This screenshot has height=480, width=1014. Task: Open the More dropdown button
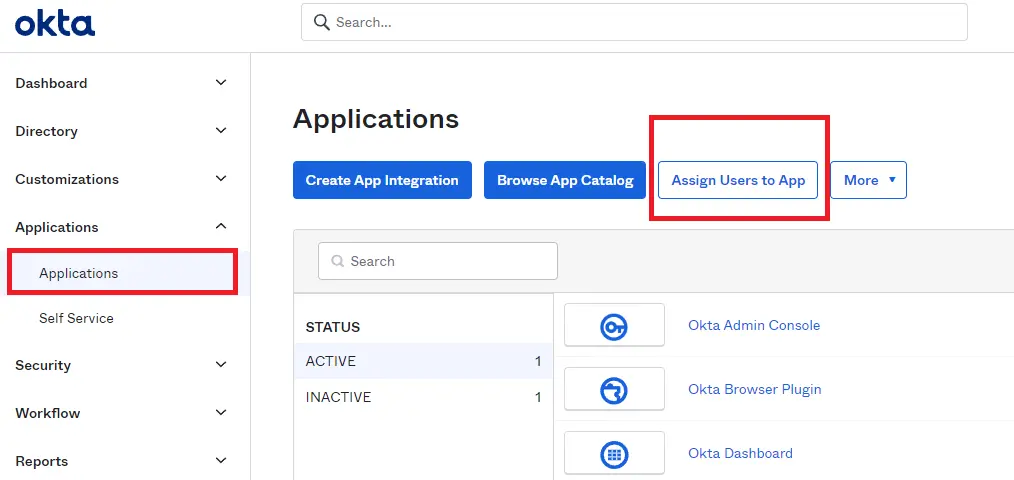click(x=868, y=180)
